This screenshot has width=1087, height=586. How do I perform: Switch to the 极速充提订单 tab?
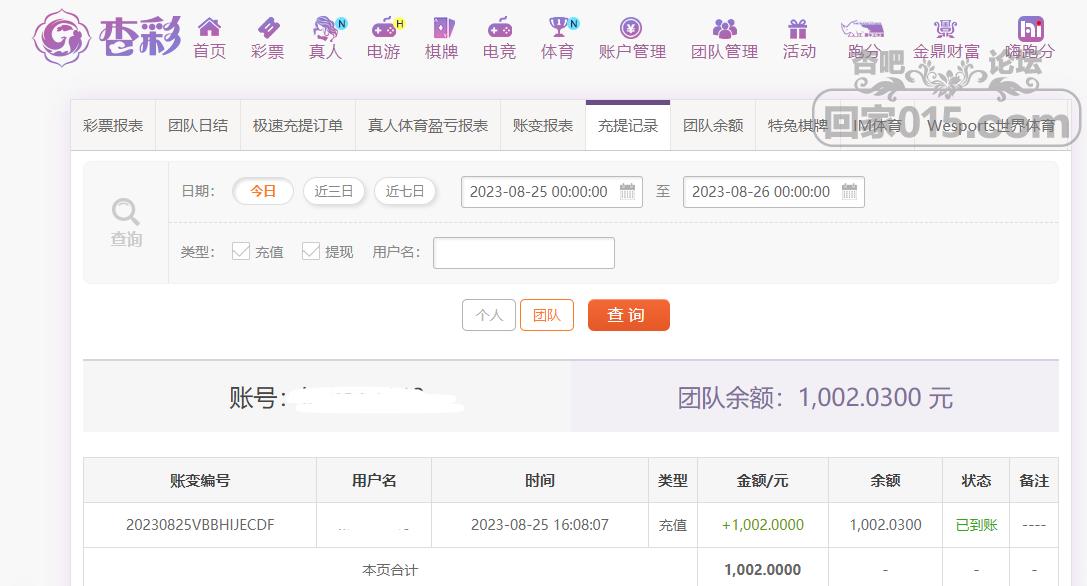(297, 126)
